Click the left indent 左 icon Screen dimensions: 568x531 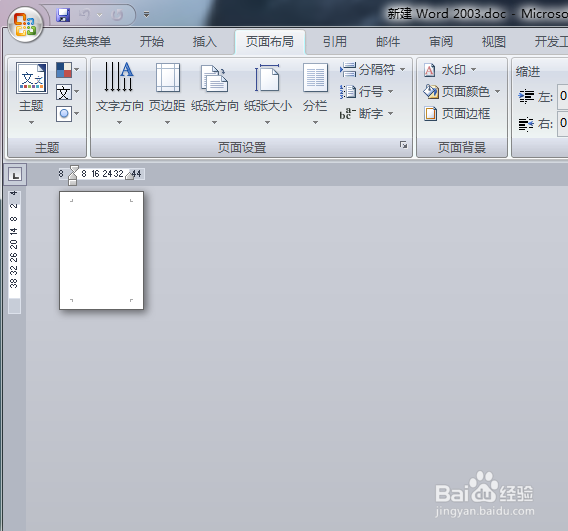[x=526, y=97]
